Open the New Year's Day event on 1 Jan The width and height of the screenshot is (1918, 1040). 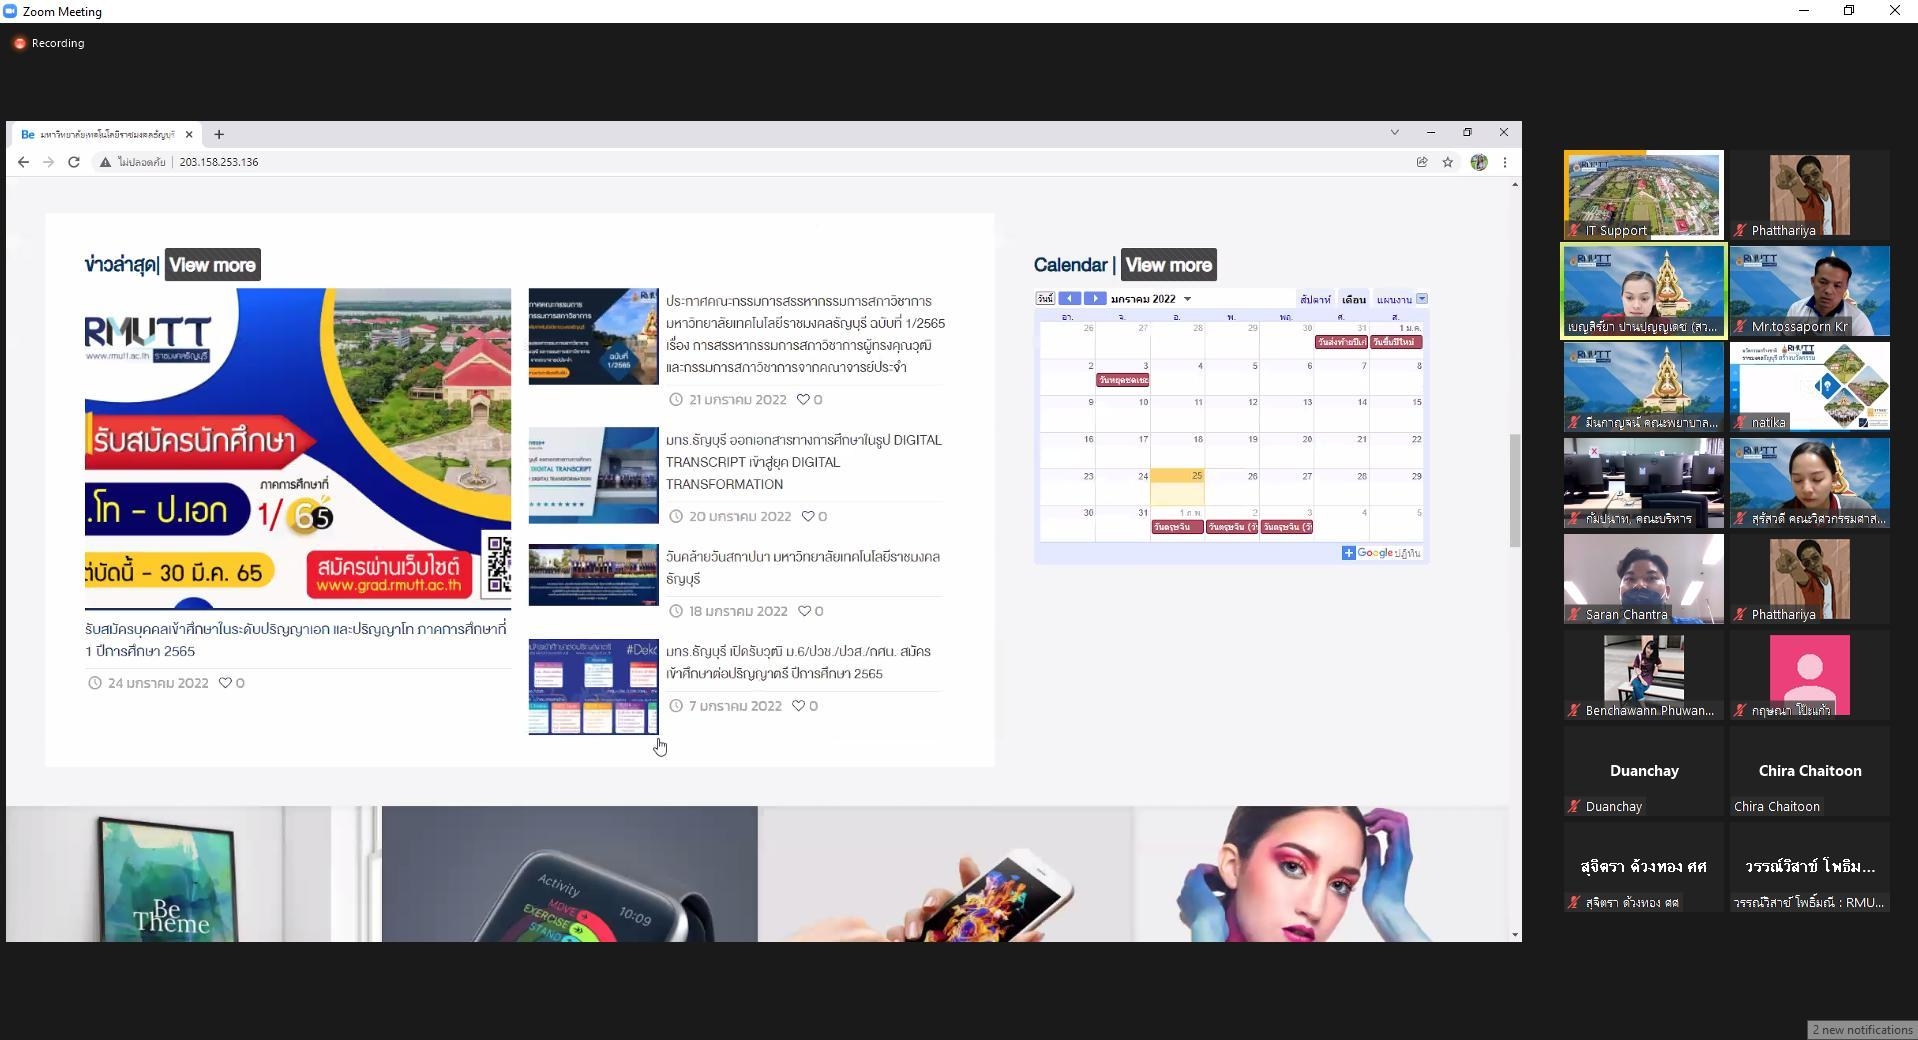point(1396,342)
